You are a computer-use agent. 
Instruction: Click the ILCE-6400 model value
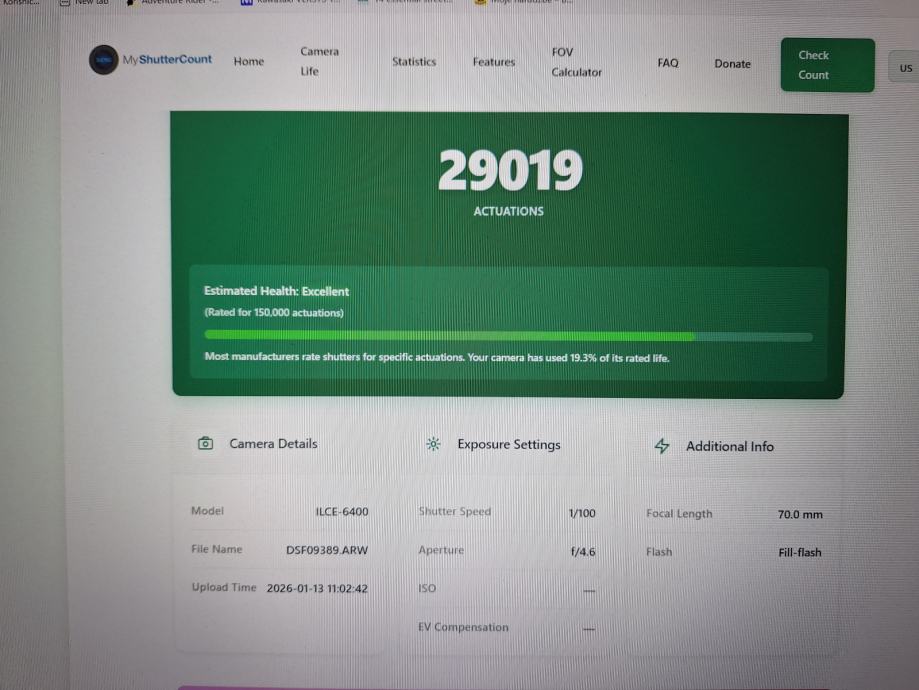pos(342,511)
